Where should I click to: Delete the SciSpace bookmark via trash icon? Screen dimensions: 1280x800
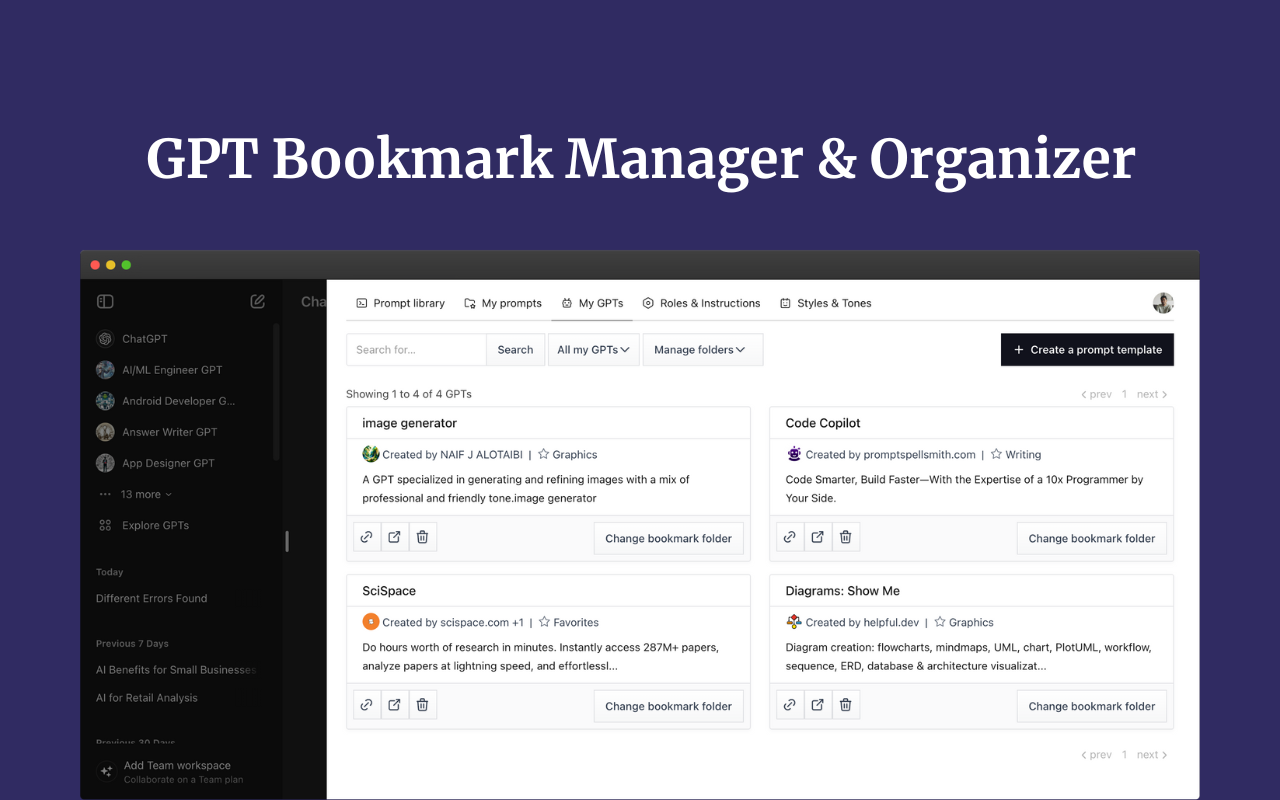[422, 706]
